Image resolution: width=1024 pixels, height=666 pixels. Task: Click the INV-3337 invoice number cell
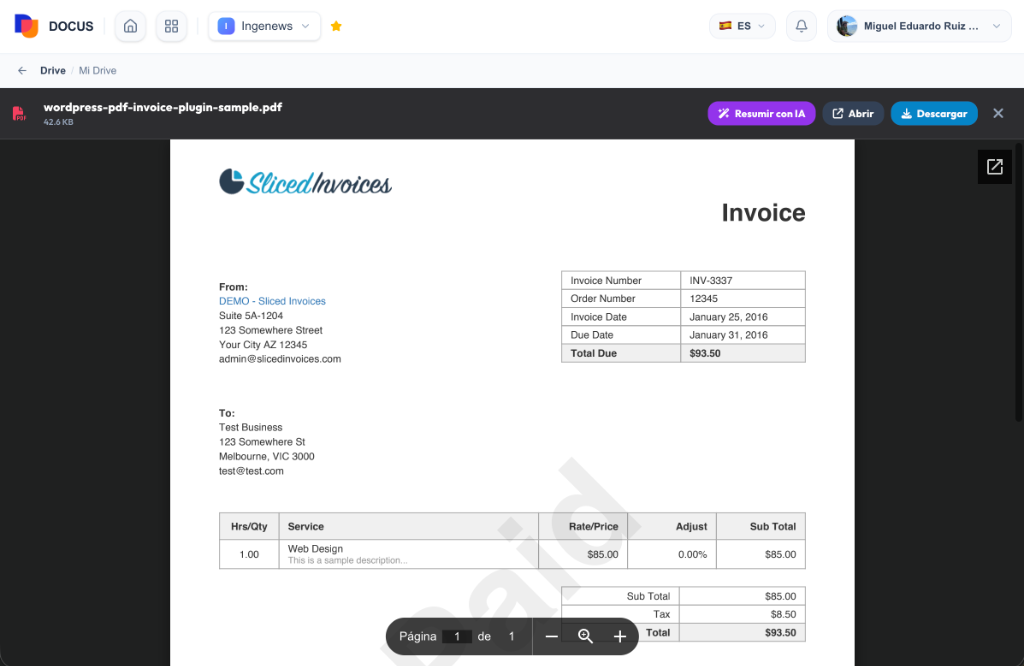[743, 280]
